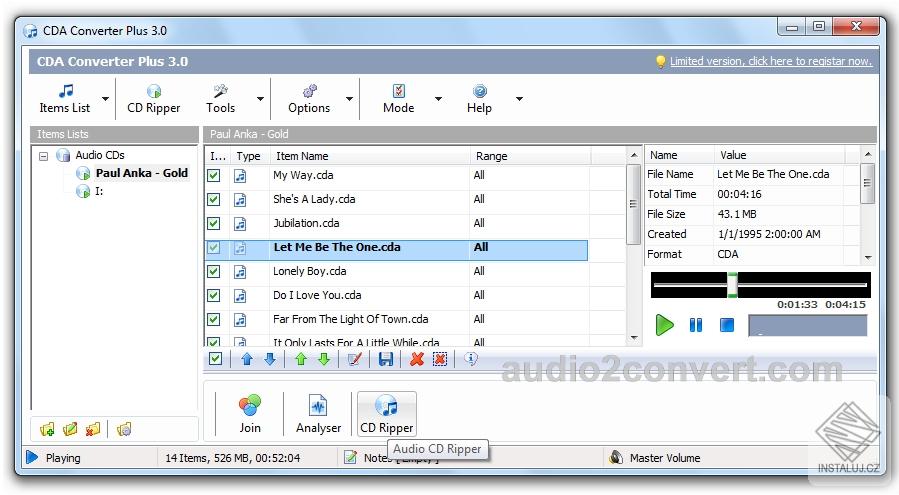Viewport: 899px width, 495px height.
Task: Click the Playing status arrow icon
Action: pyautogui.click(x=33, y=457)
